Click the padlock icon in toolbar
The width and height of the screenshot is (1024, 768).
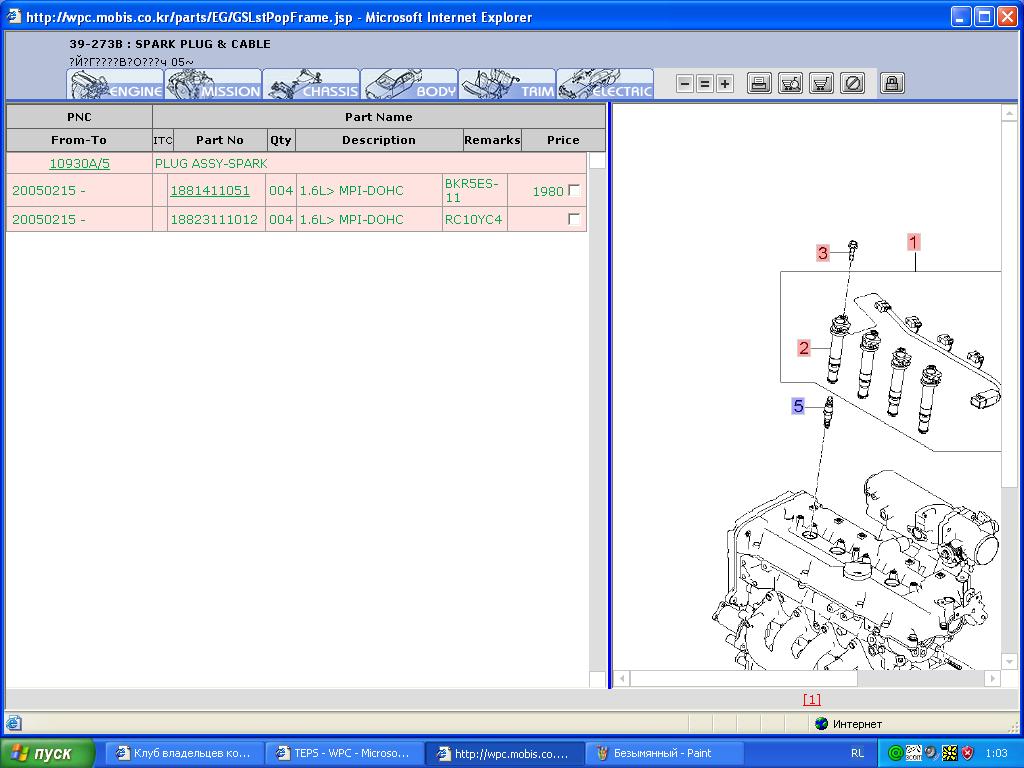[x=892, y=84]
